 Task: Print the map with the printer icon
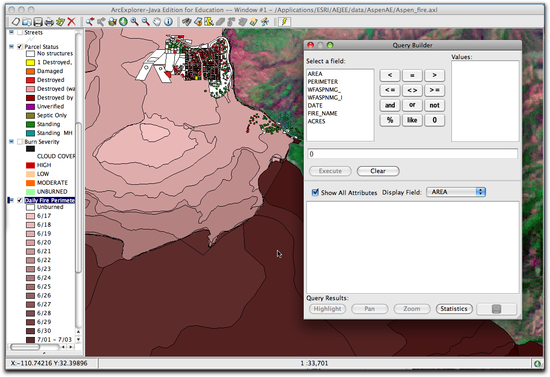click(49, 22)
